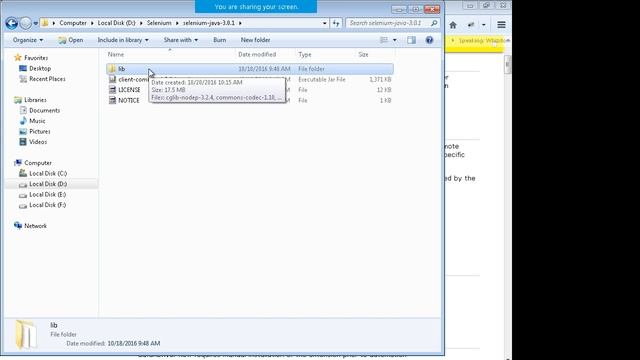Viewport: 640px width, 360px height.
Task: Open the recent locations dropdown arrow
Action: tap(36, 23)
